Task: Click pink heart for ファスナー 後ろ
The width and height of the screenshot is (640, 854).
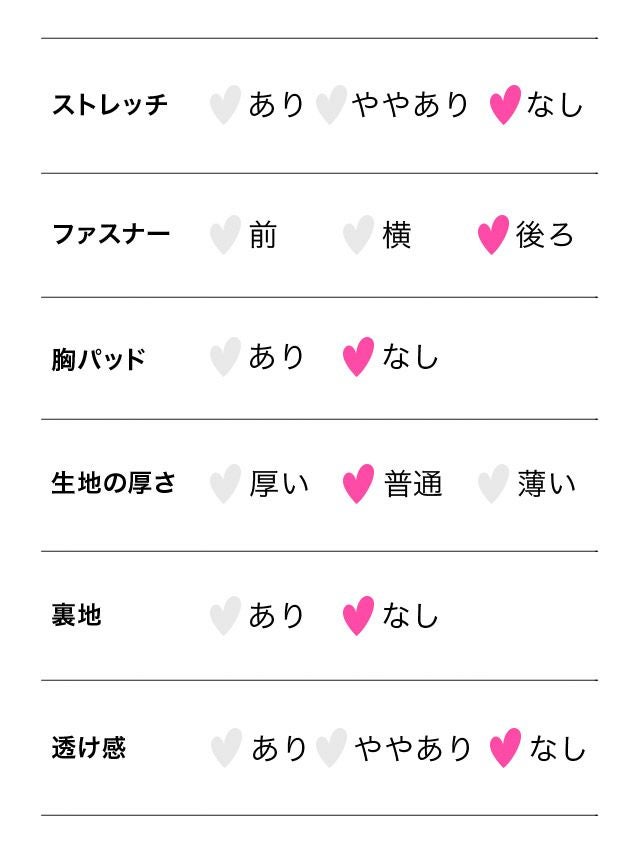Action: (493, 235)
